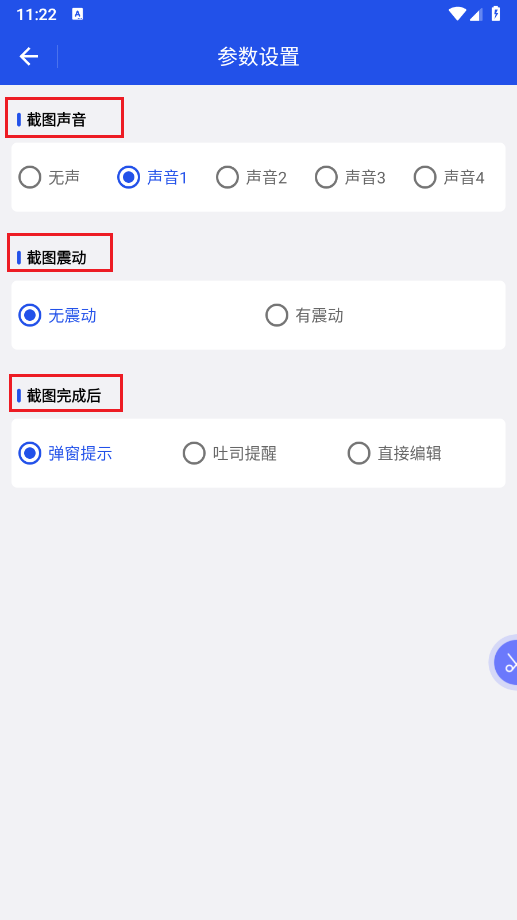Tap the floating scissors screenshot button
517x920 pixels.
506,662
